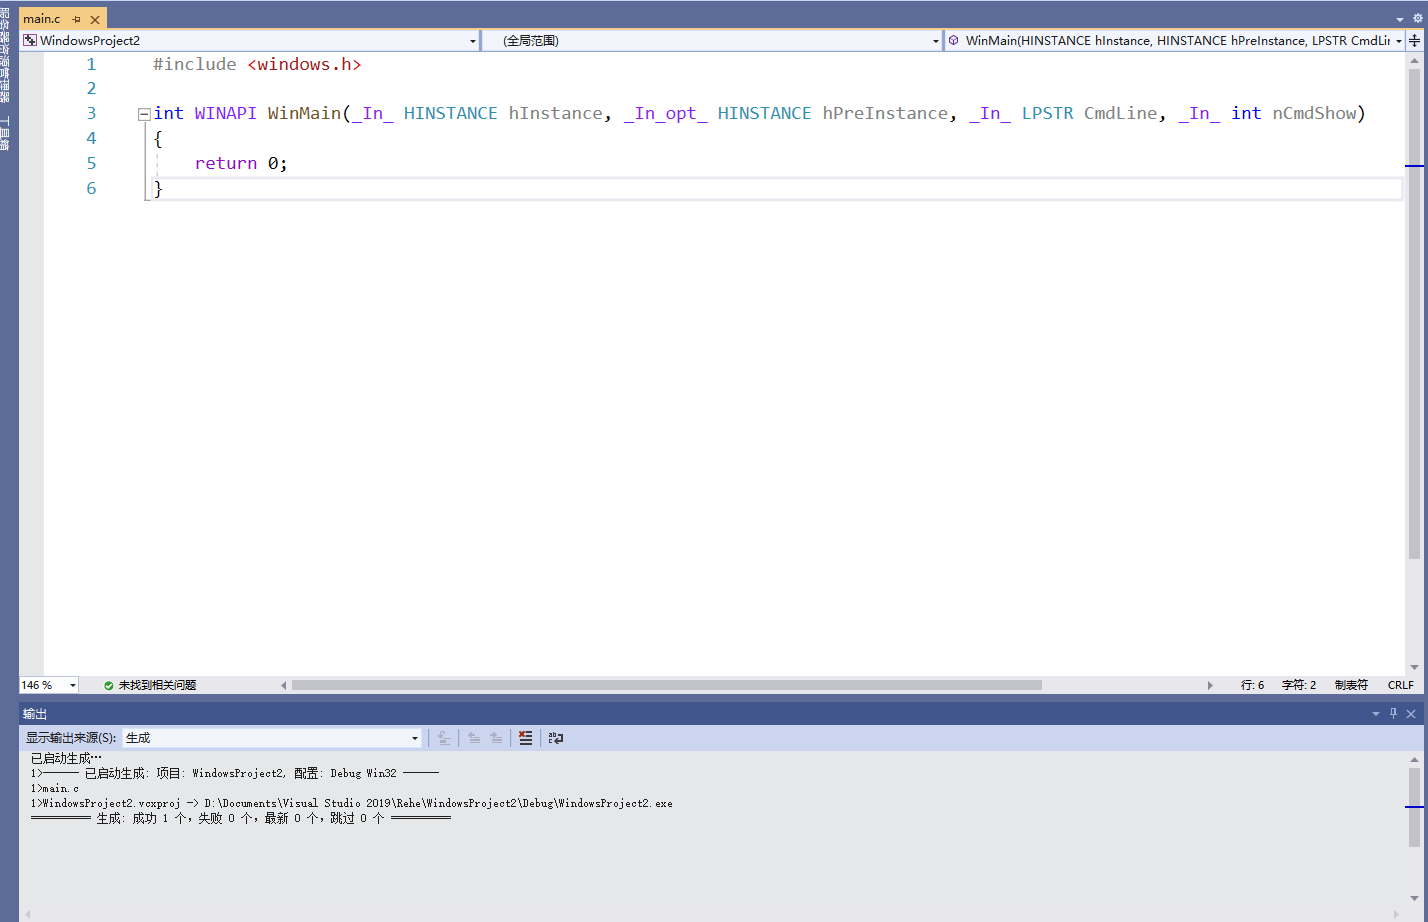Viewport: 1428px width, 922px height.
Task: Click the 输出 panel title
Action: (35, 713)
